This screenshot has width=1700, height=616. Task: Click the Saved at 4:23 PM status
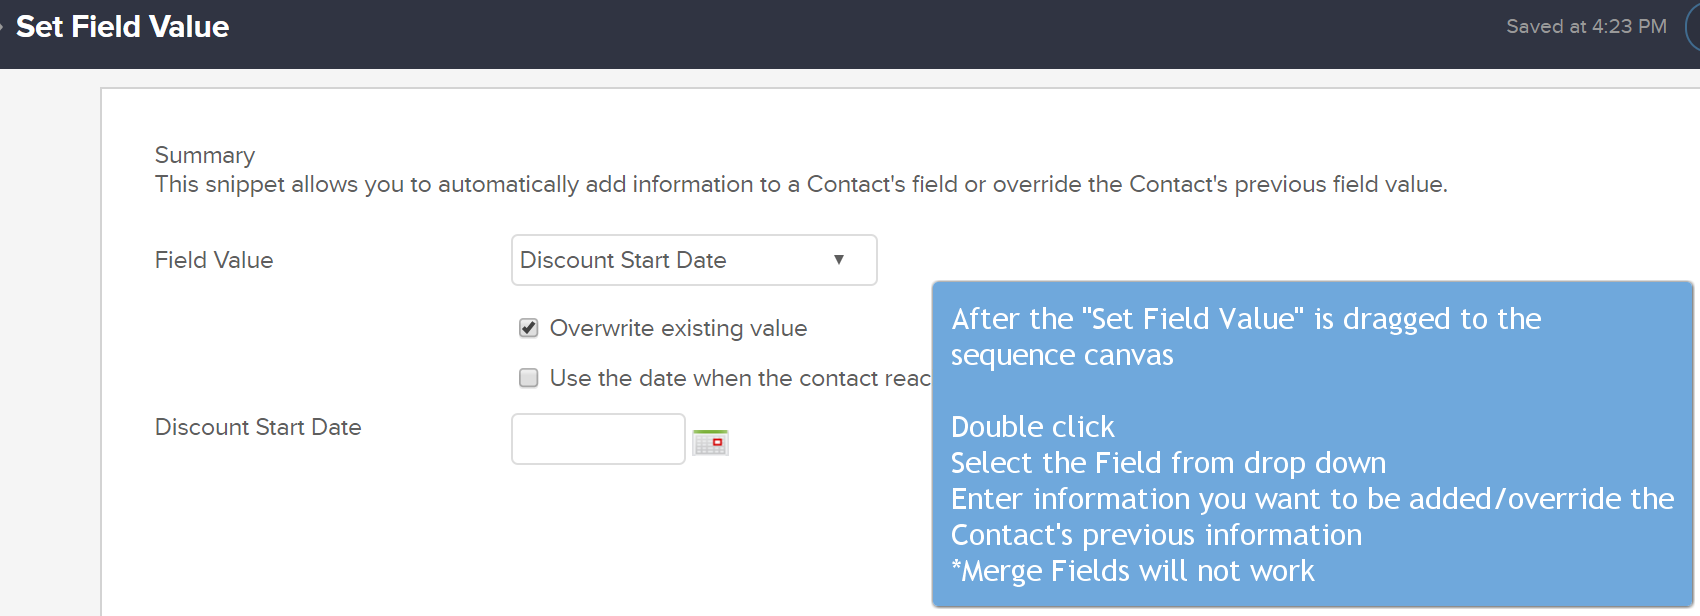pyautogui.click(x=1586, y=27)
